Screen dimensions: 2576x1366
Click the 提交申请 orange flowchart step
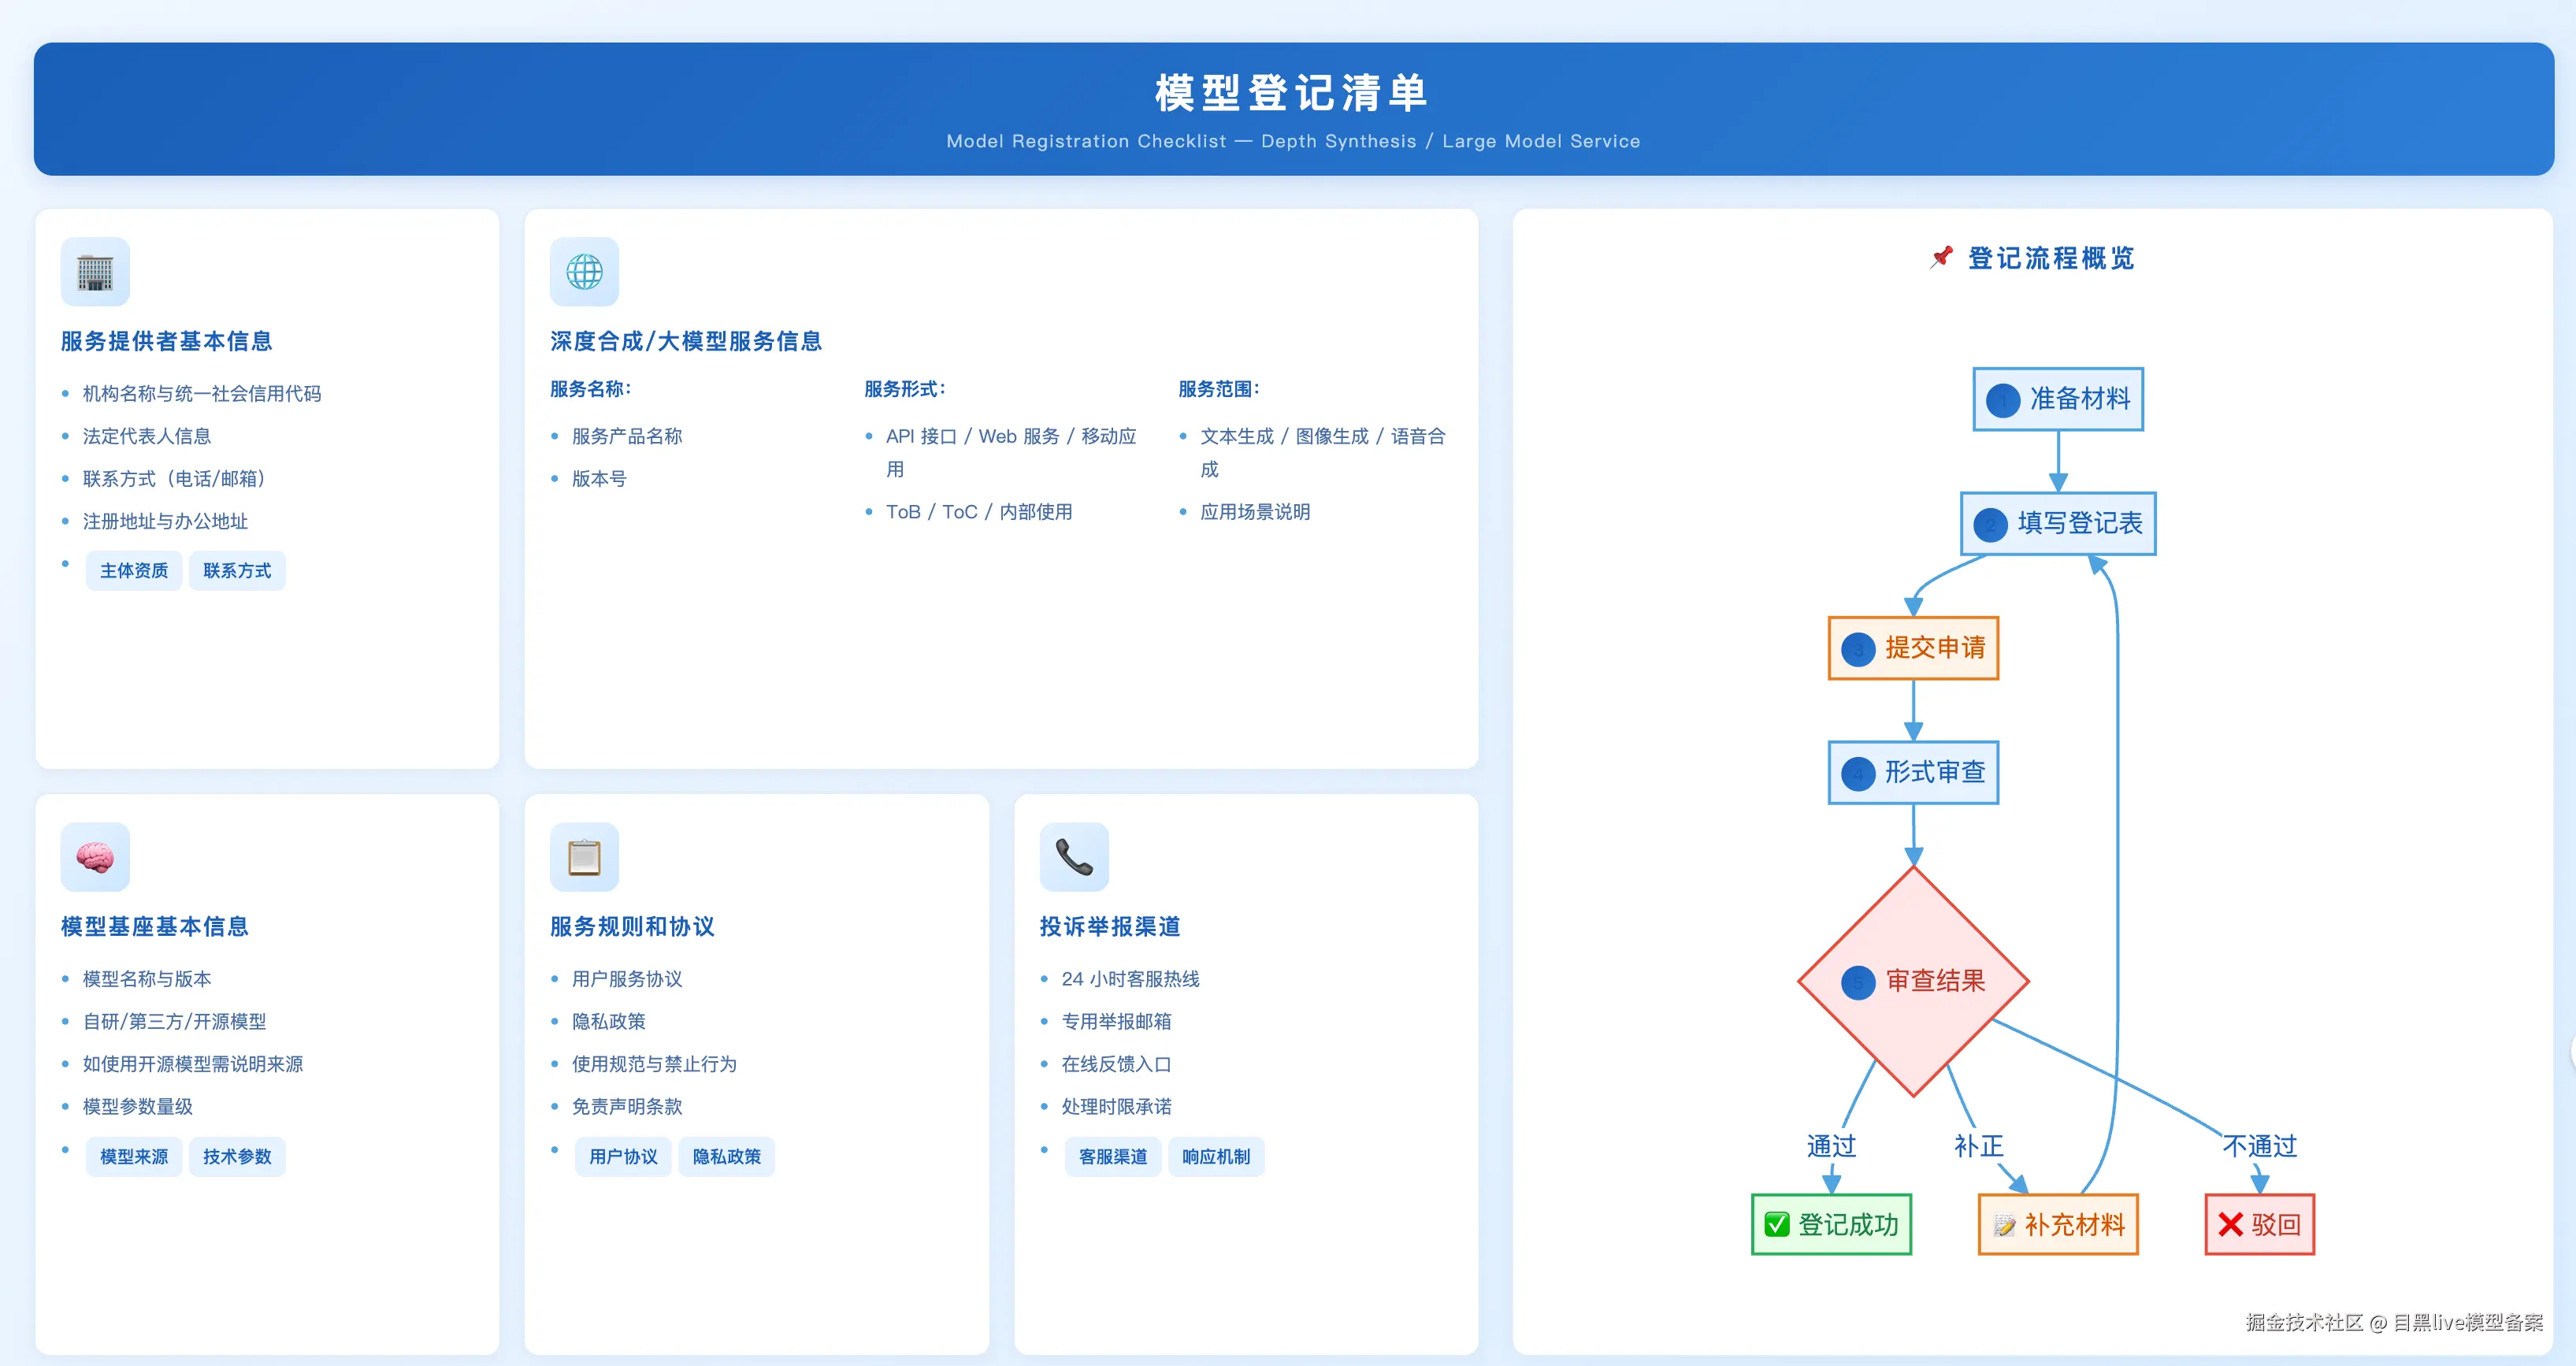click(x=1913, y=648)
